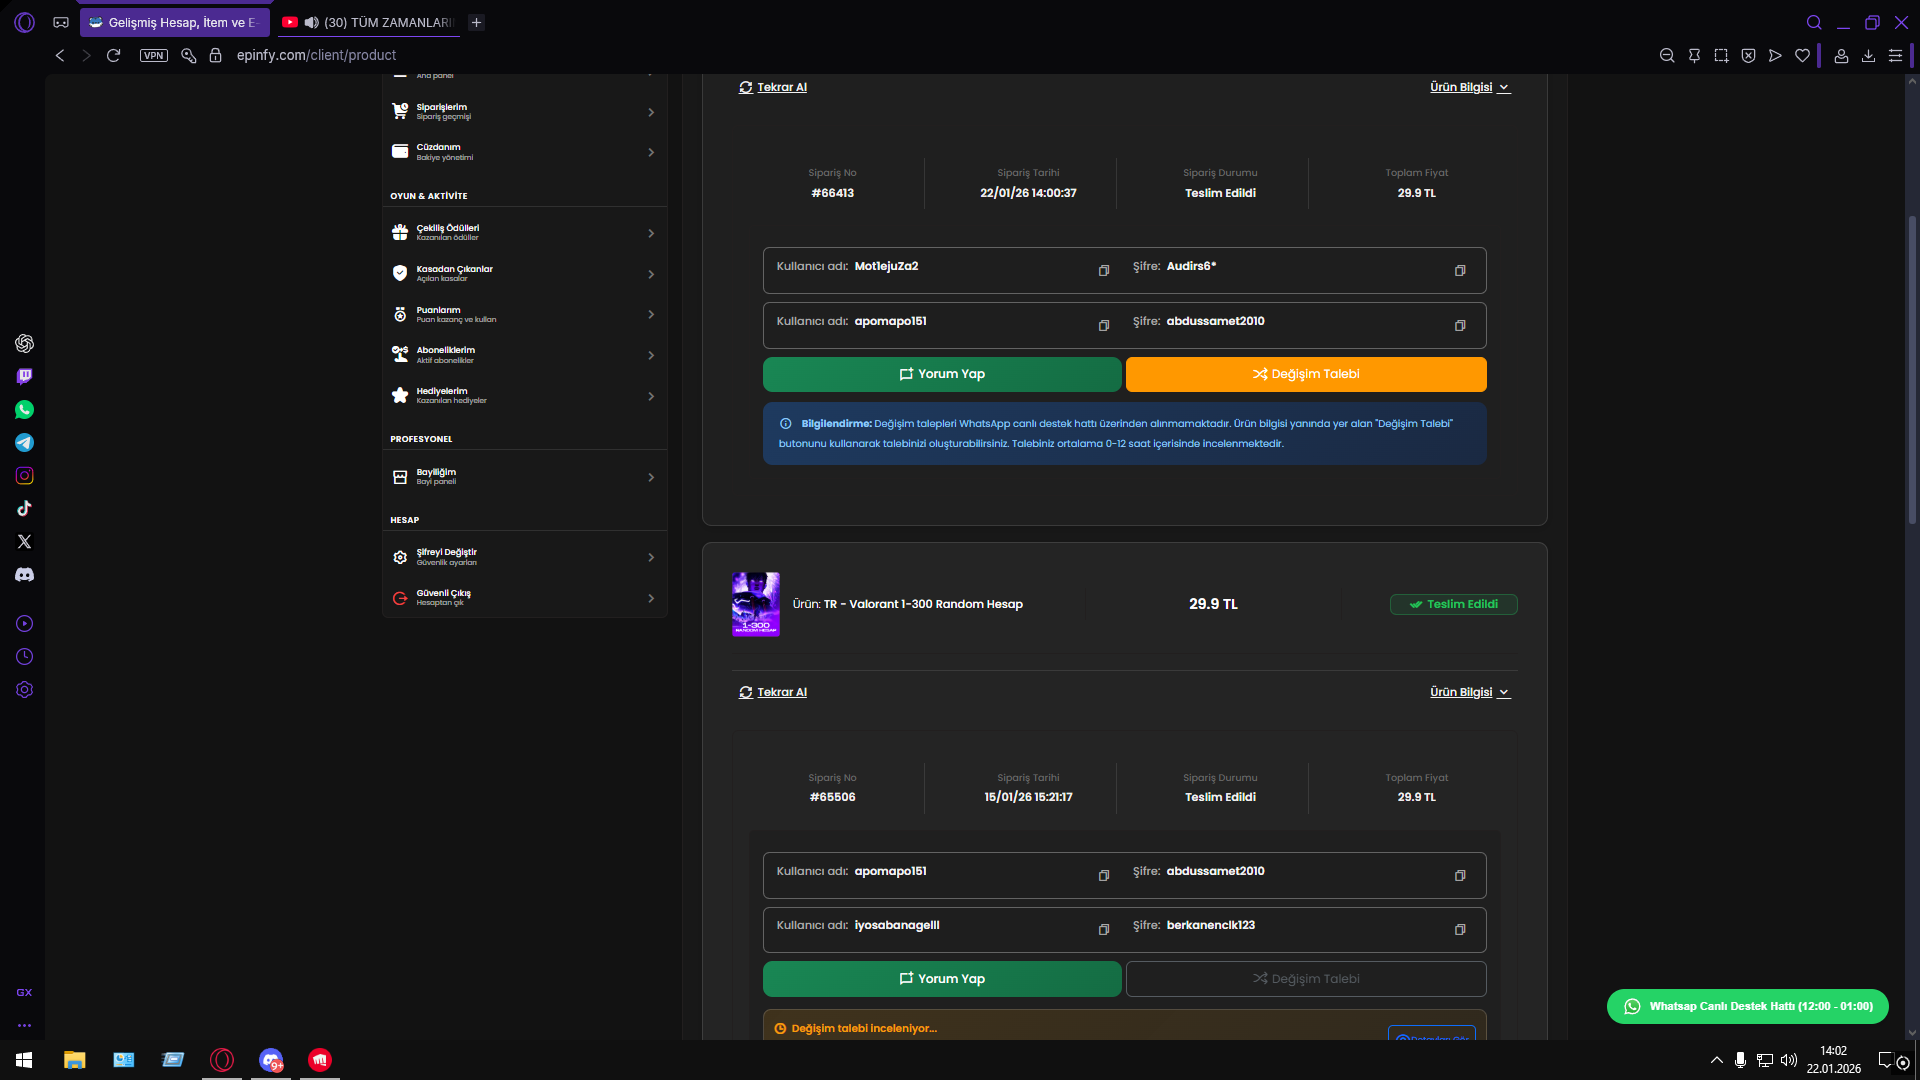Open browsing history clock icon
Screen dimensions: 1920x1080
(x=25, y=657)
